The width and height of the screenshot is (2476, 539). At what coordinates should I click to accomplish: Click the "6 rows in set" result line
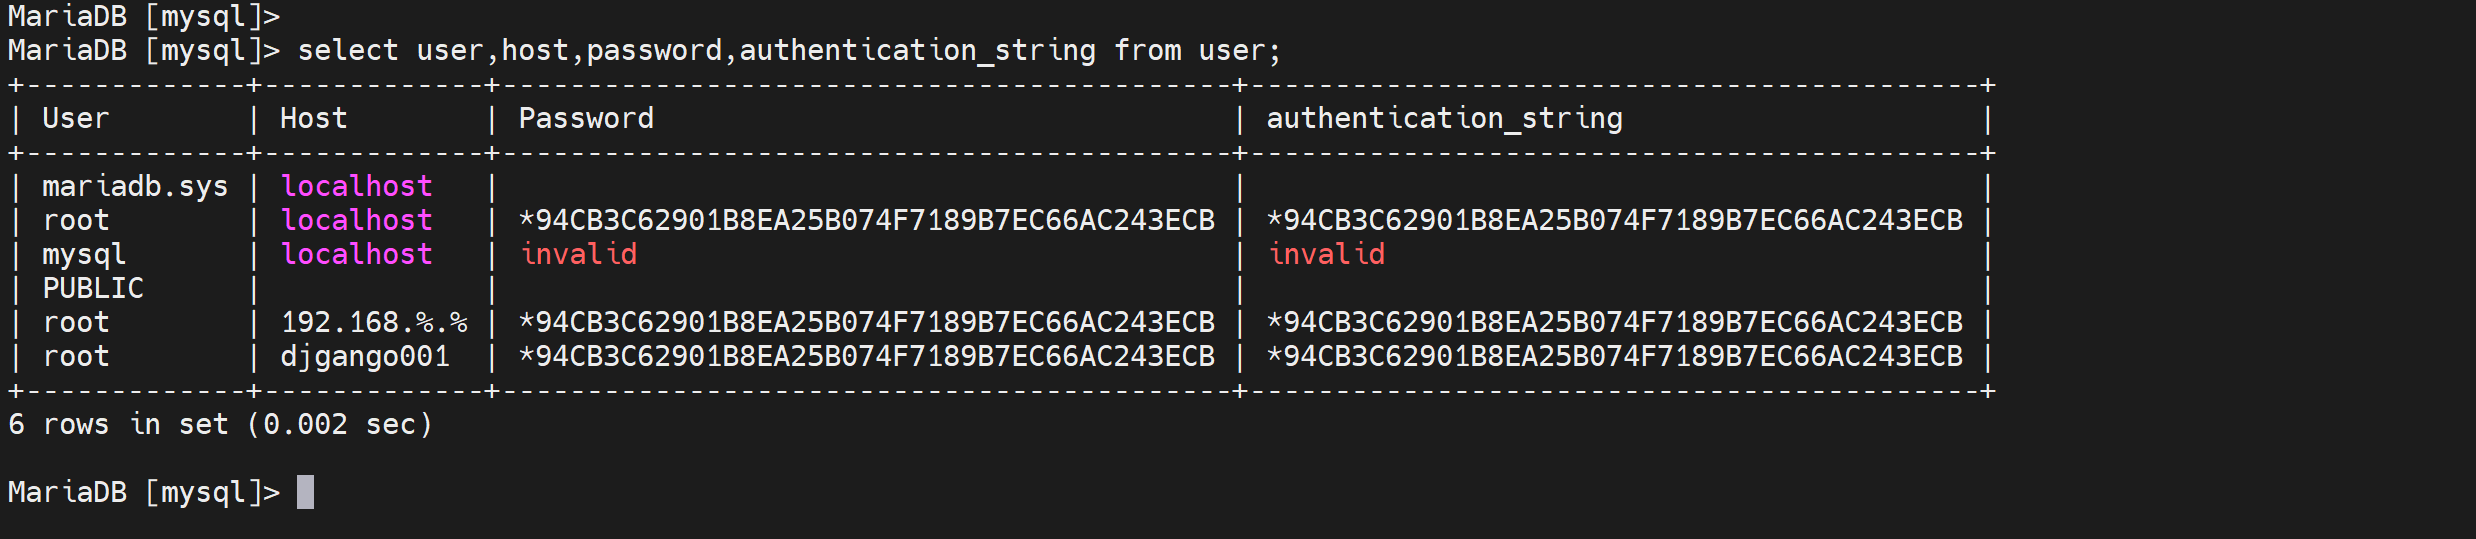click(x=220, y=424)
